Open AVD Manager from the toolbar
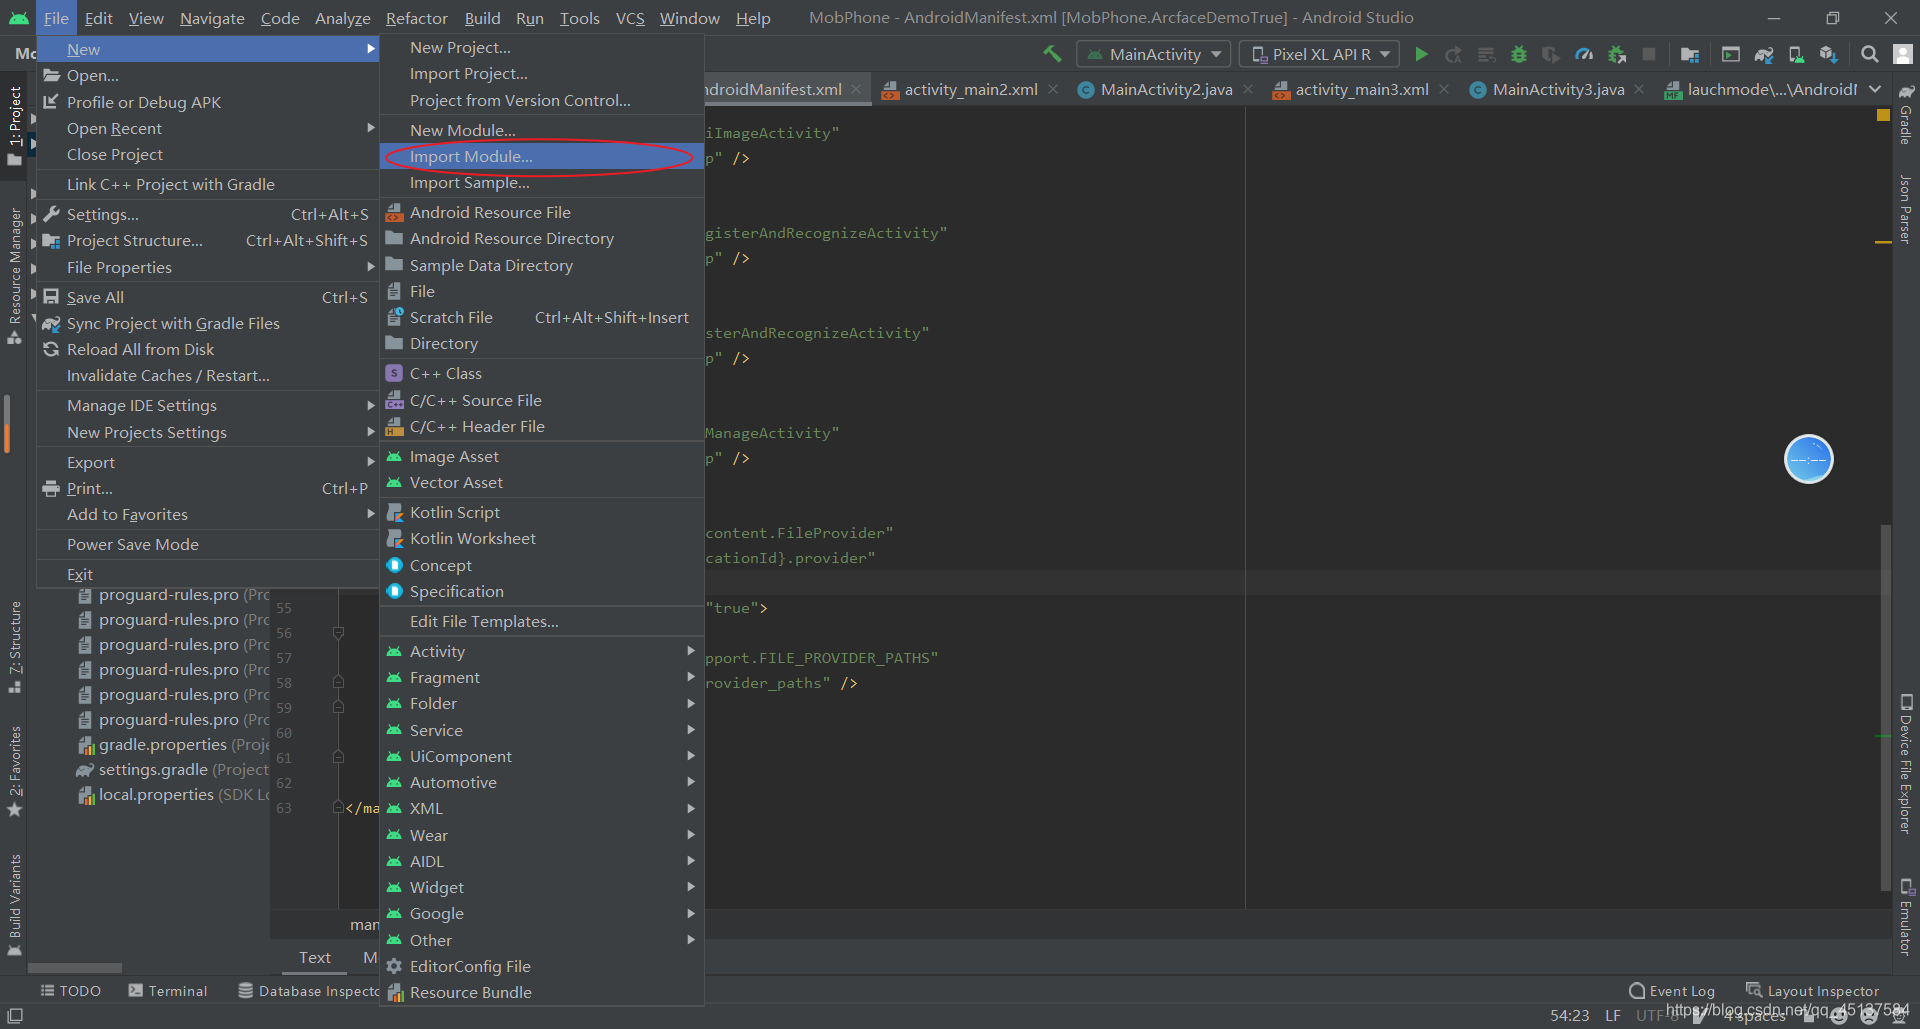Viewport: 1920px width, 1029px height. 1796,54
